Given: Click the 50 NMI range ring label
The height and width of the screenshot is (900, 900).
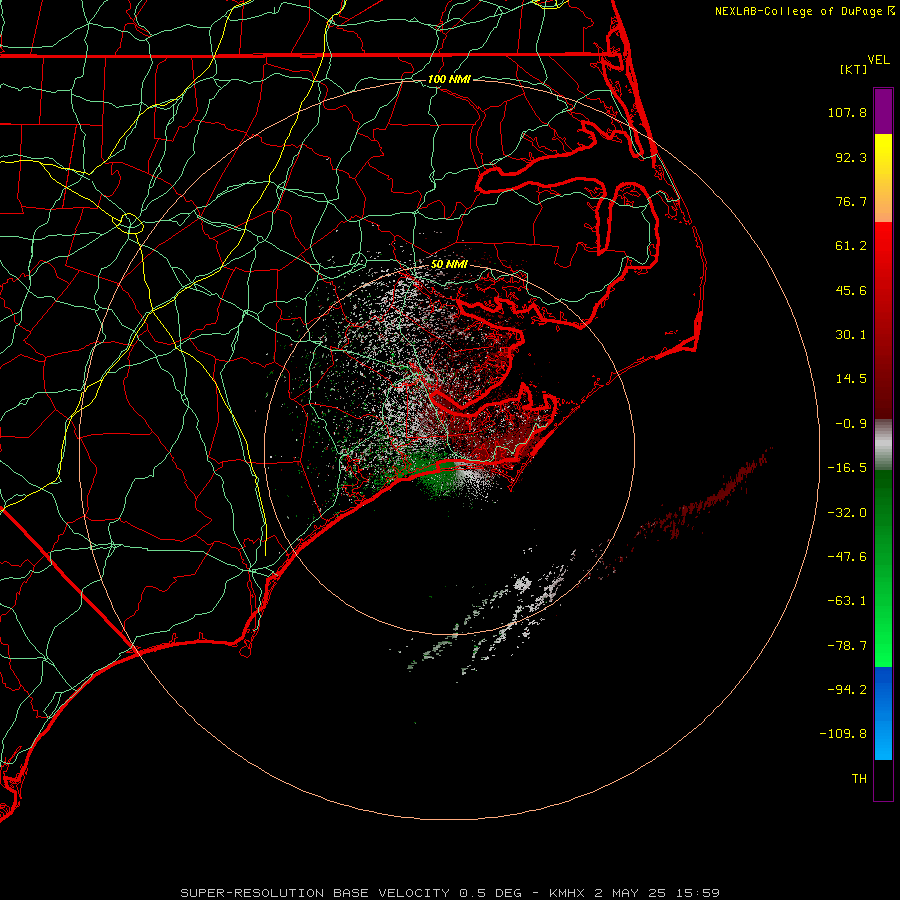Looking at the screenshot, I should coord(449,265).
